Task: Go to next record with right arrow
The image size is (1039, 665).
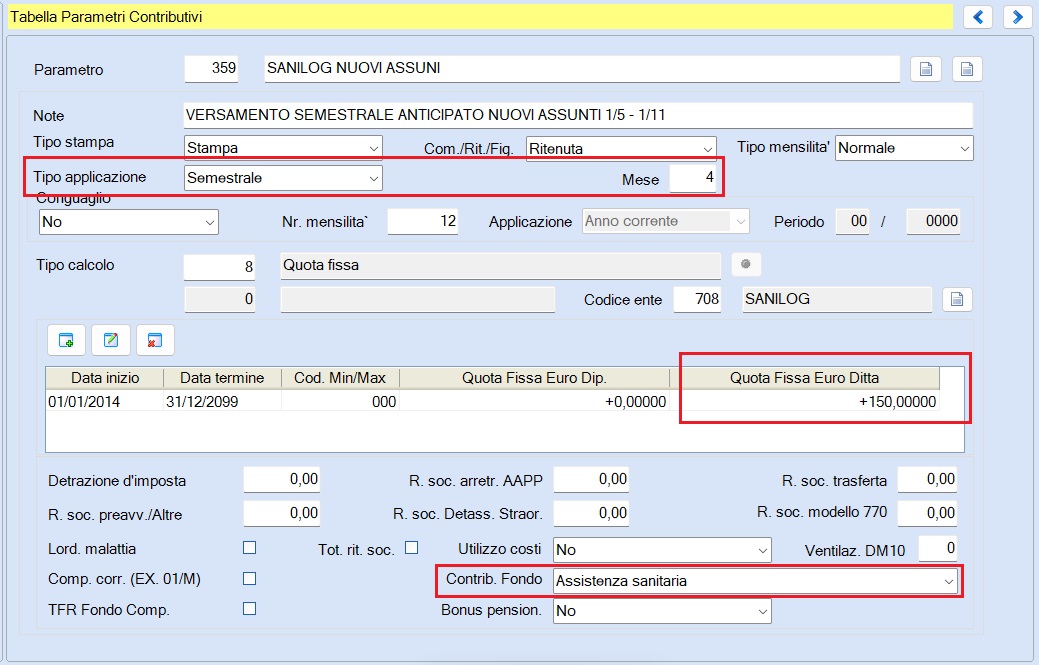Action: point(1017,17)
